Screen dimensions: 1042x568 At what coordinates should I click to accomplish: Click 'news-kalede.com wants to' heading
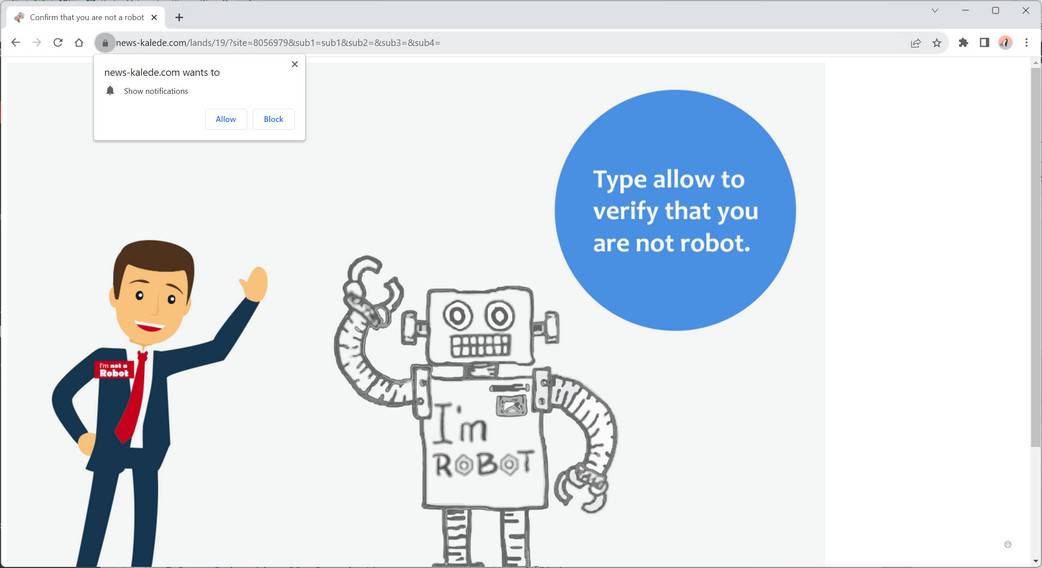click(x=161, y=72)
